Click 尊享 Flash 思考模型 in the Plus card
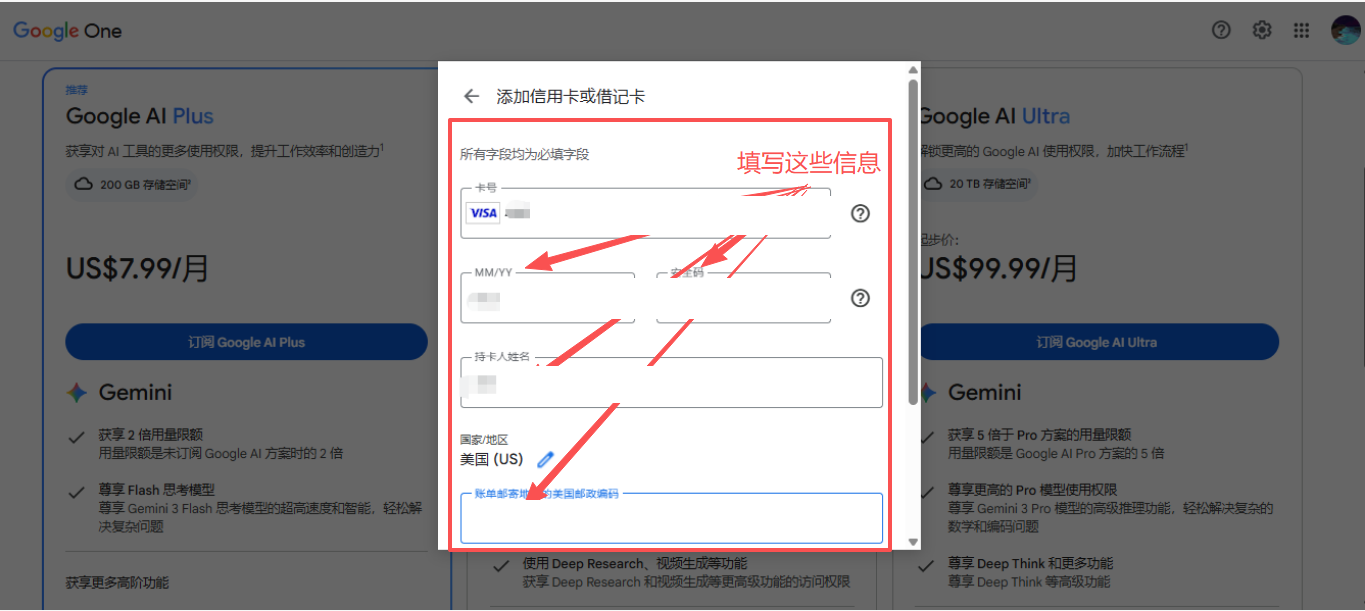This screenshot has width=1365, height=611. pyautogui.click(x=157, y=490)
